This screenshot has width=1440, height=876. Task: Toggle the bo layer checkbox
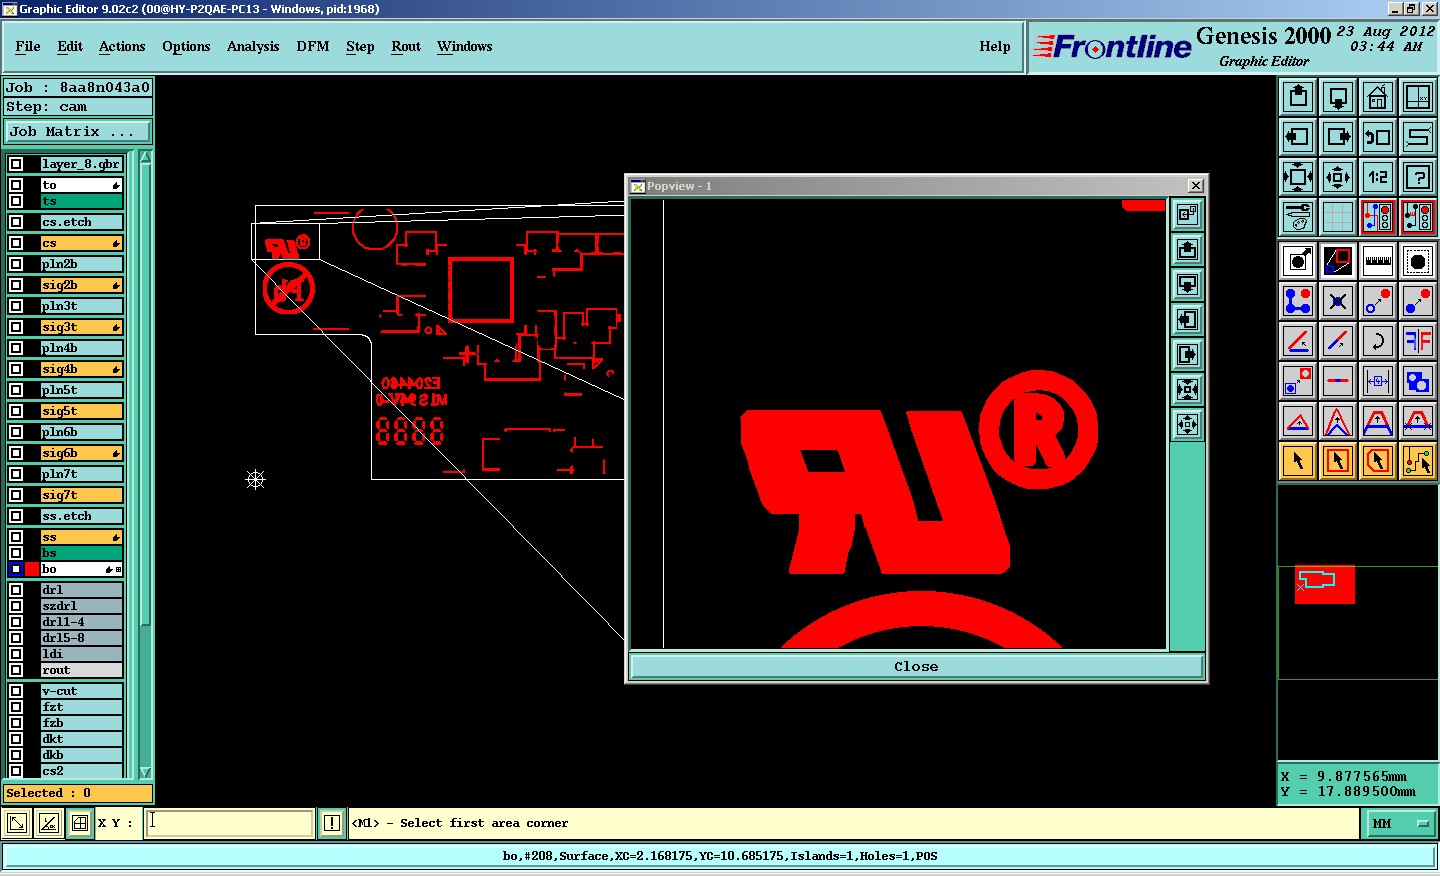click(x=16, y=569)
